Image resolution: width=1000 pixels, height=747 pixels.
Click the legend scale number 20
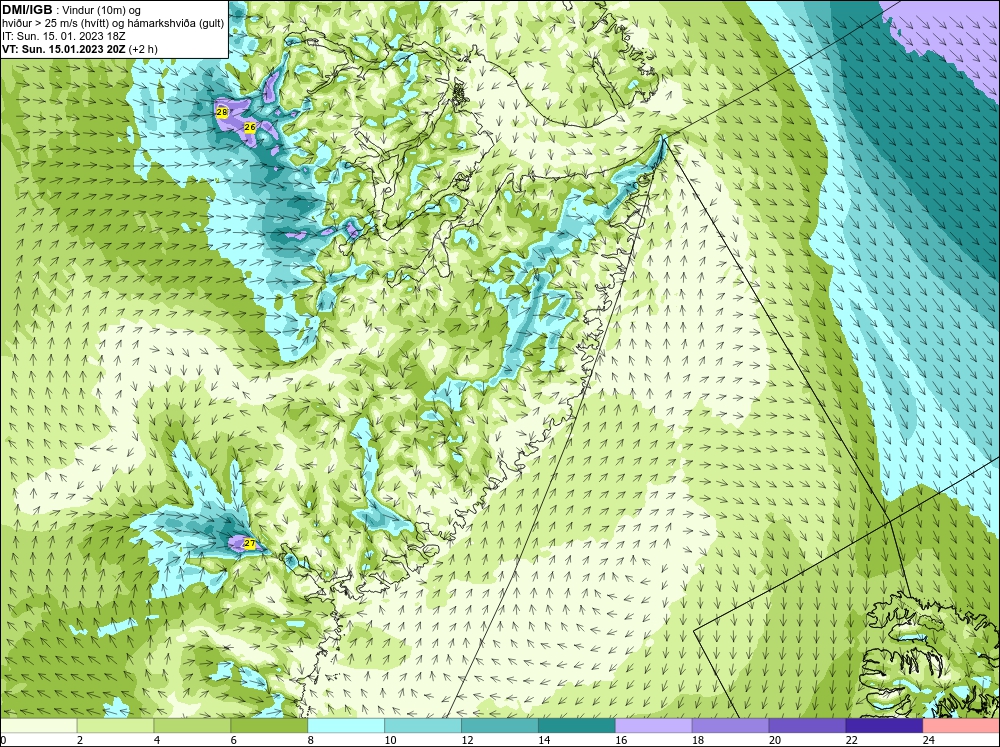[775, 740]
